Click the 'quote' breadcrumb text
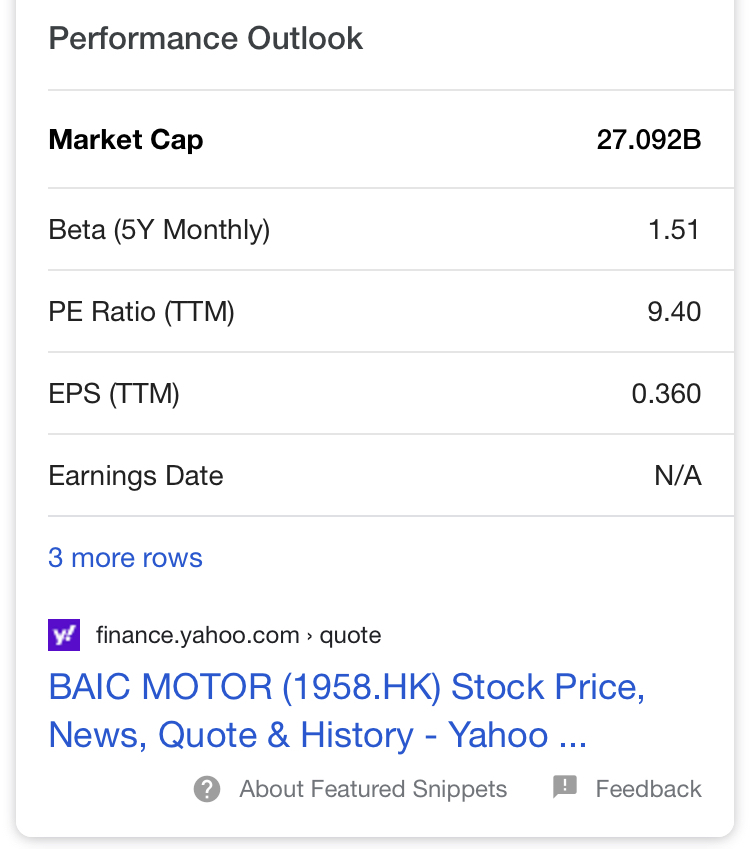Screen dimensions: 750x849 [x=350, y=635]
